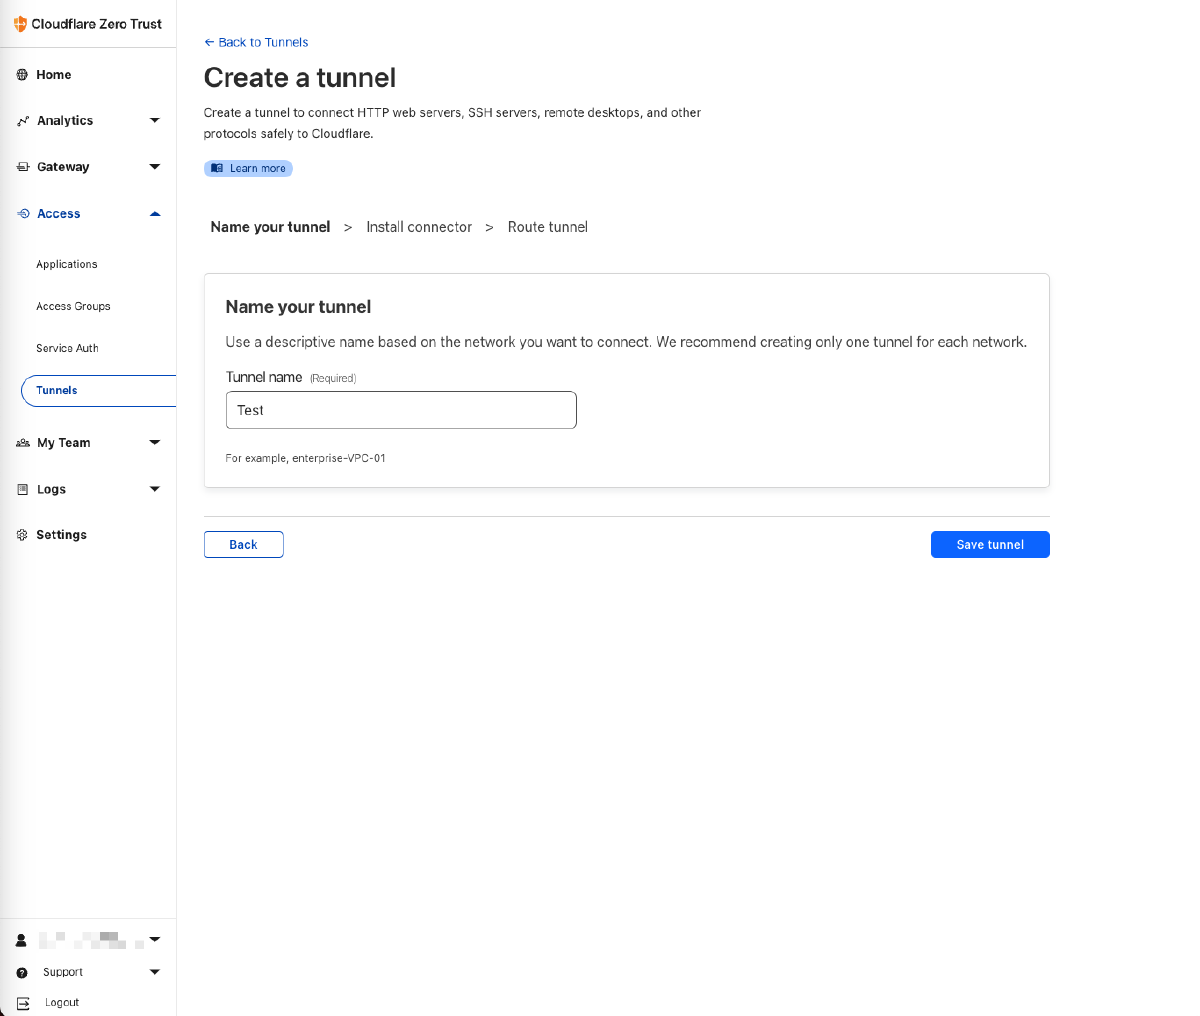Viewport: 1200px width, 1016px height.
Task: Focus the Tunnel name input field
Action: (401, 410)
